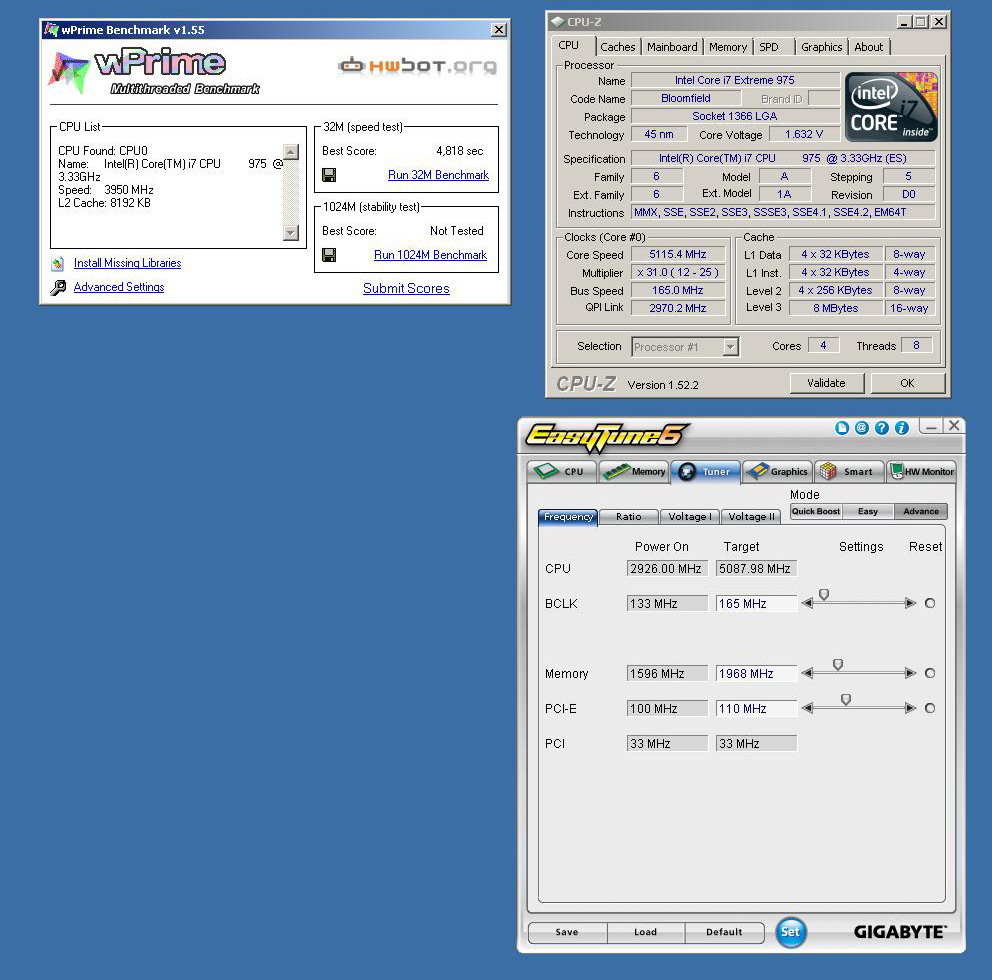Click the Load button in EasyTune6

tap(645, 932)
